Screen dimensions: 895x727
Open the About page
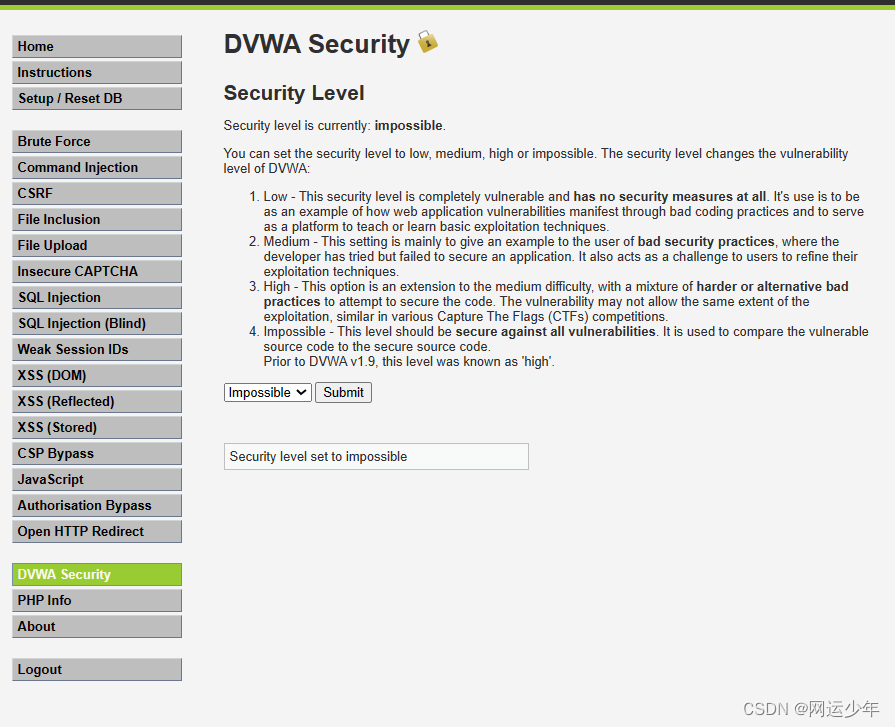click(96, 626)
